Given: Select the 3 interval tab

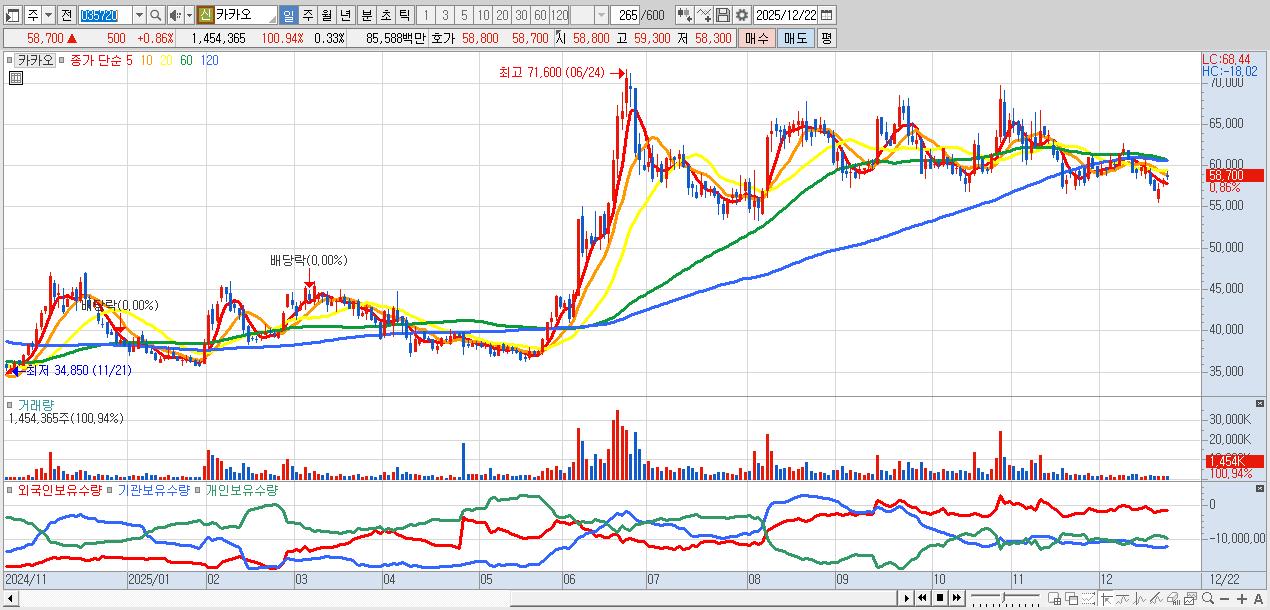Looking at the screenshot, I should (x=444, y=15).
